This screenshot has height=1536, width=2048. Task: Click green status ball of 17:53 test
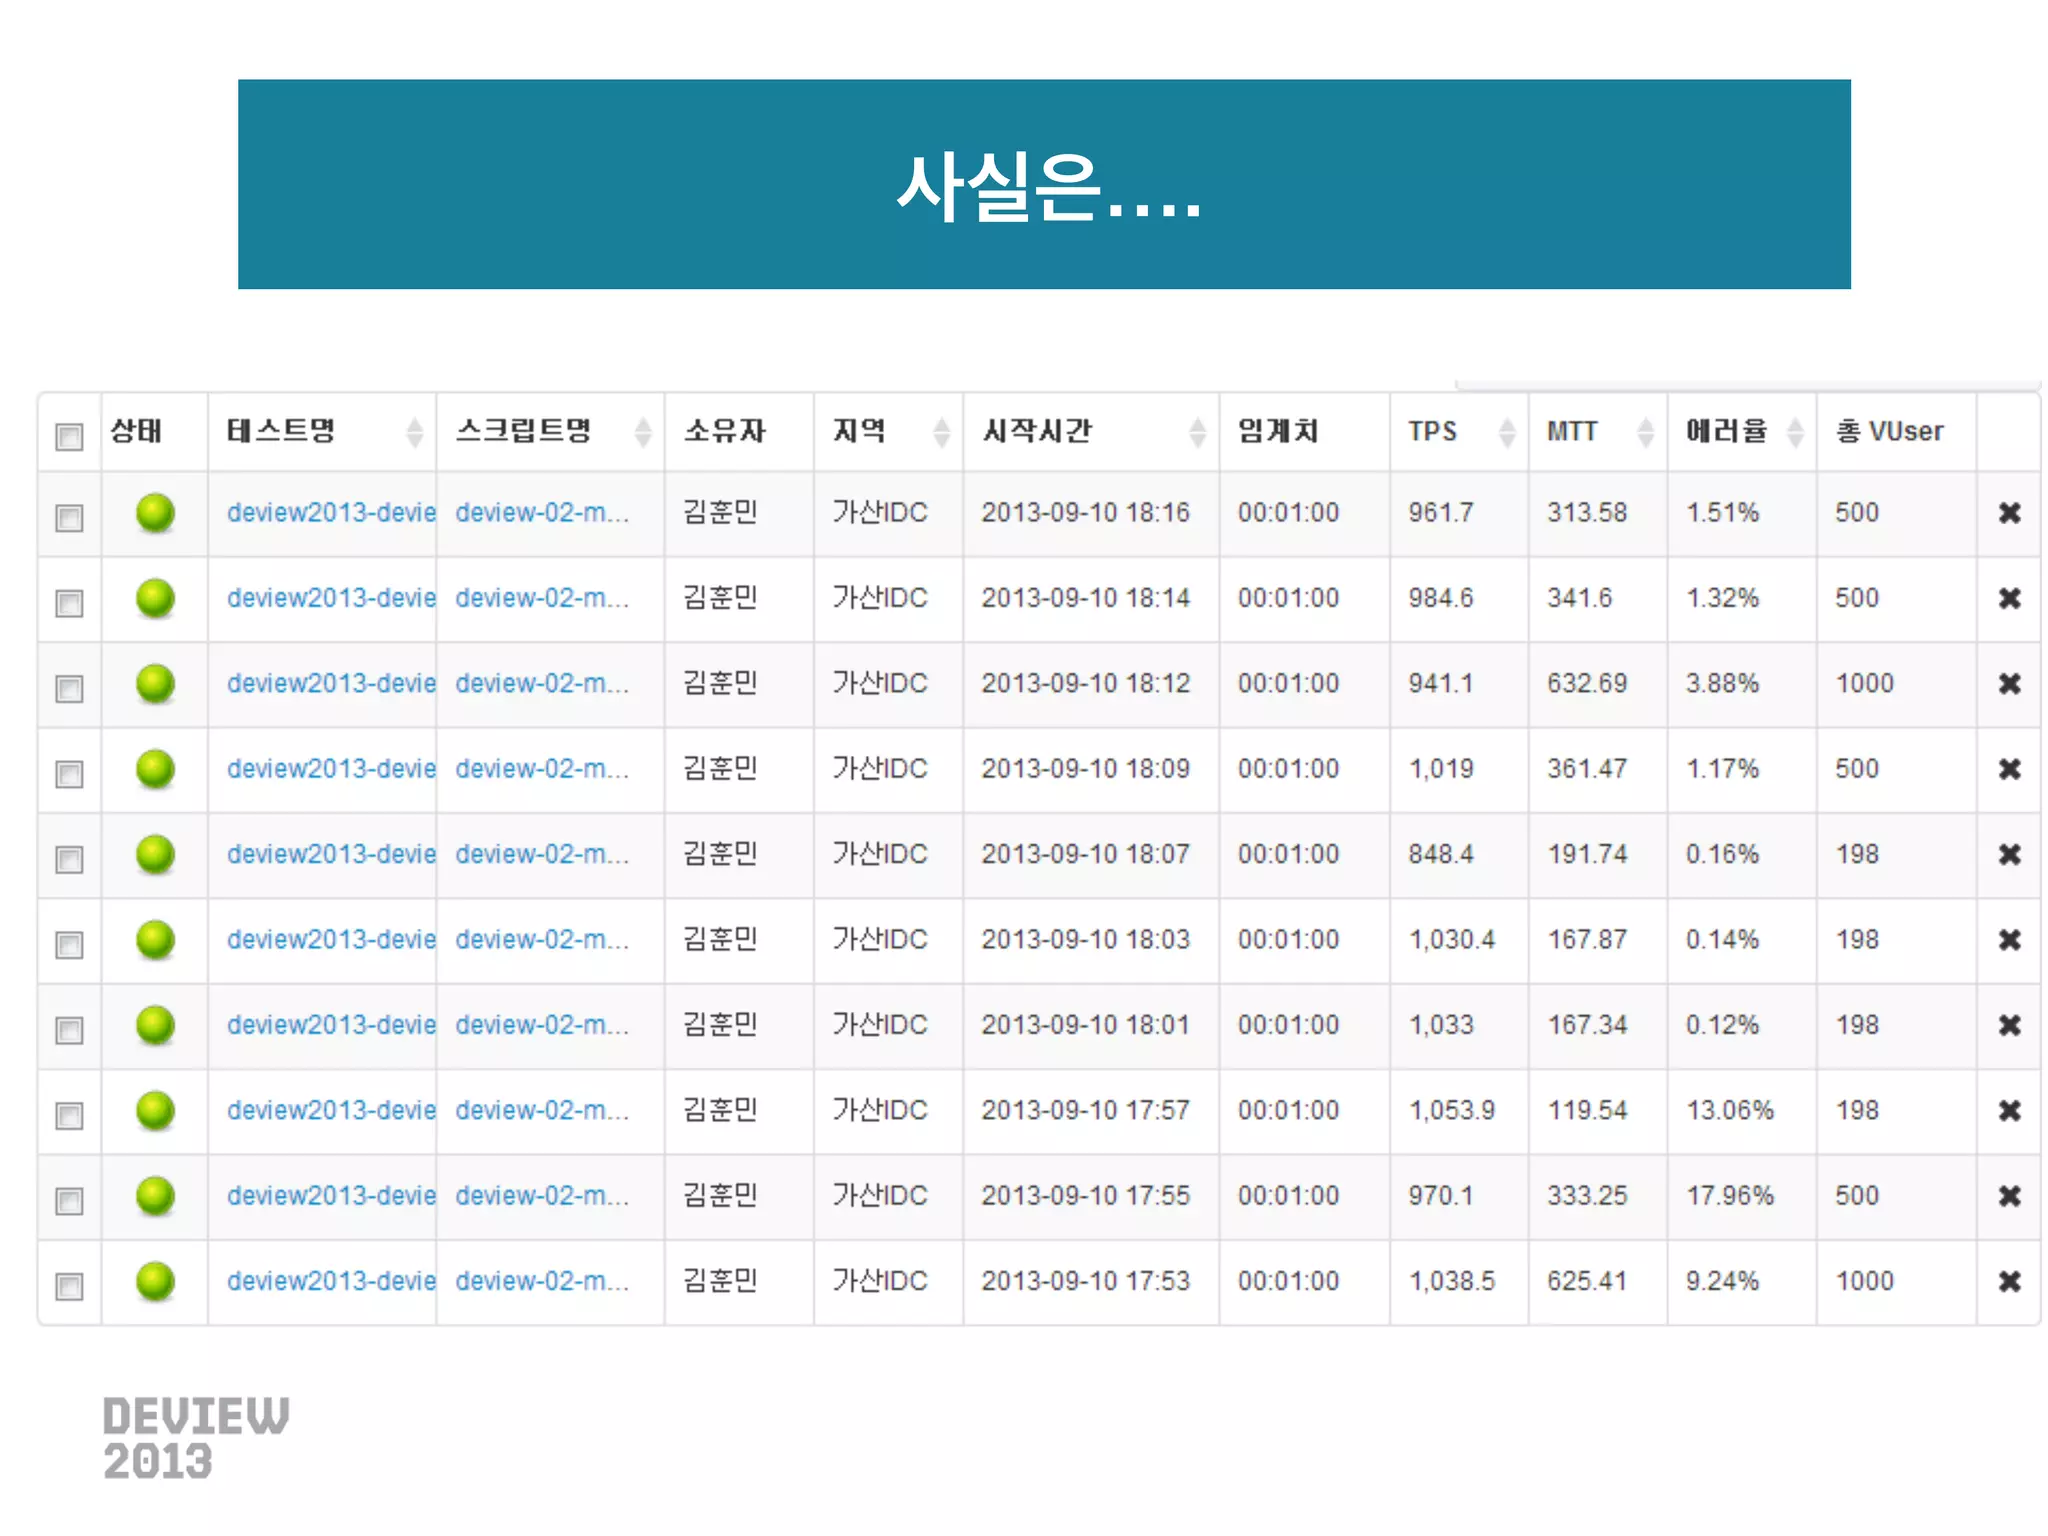[155, 1281]
